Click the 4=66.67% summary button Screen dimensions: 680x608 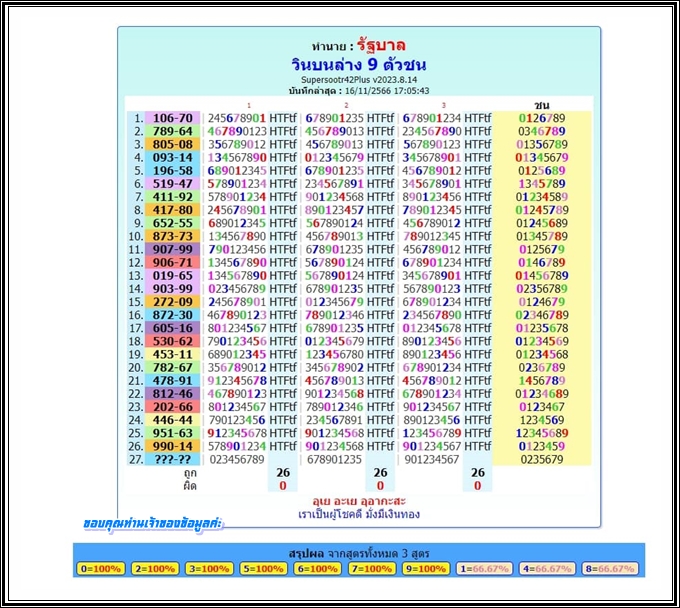click(547, 569)
